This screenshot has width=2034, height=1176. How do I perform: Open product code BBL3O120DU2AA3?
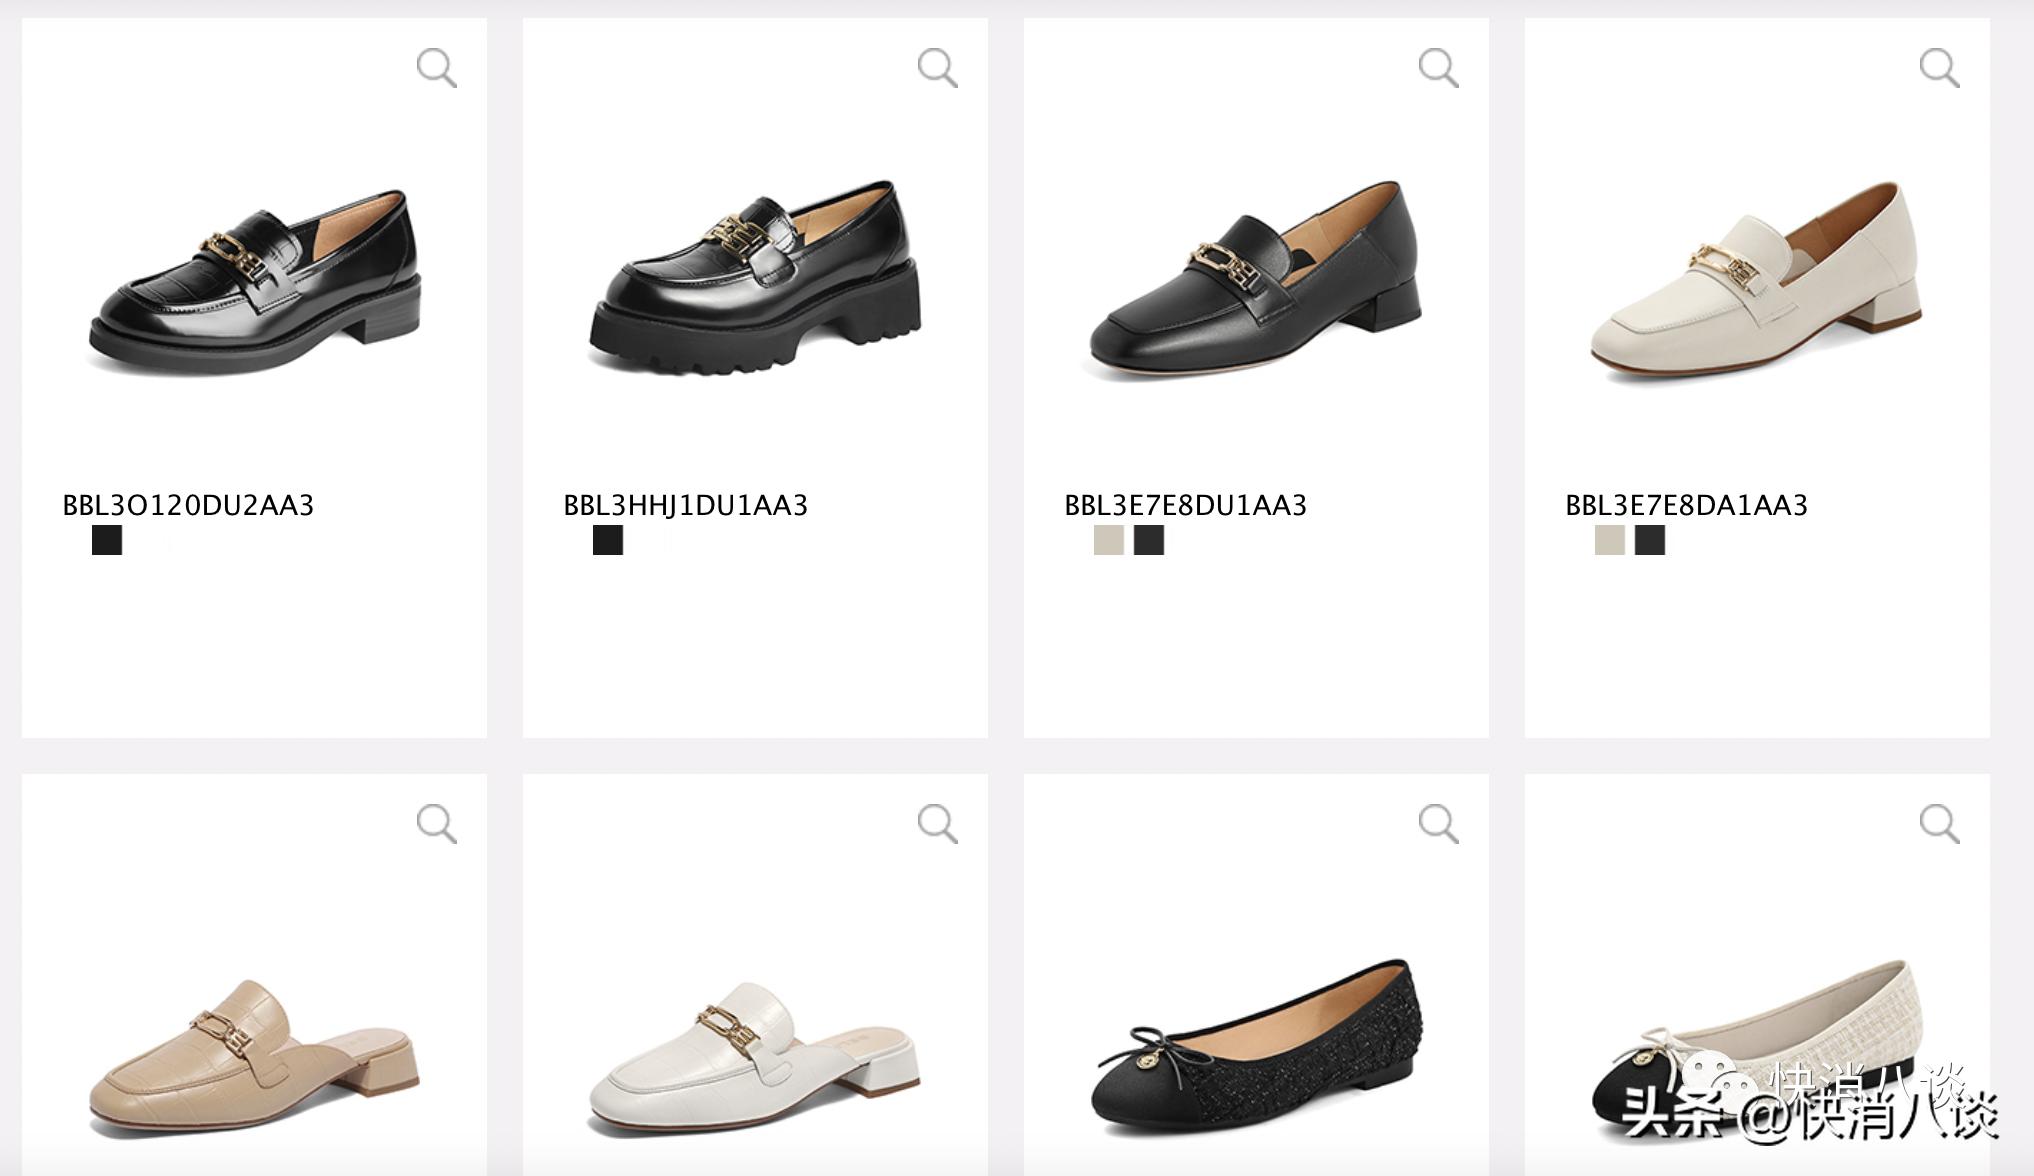click(188, 505)
